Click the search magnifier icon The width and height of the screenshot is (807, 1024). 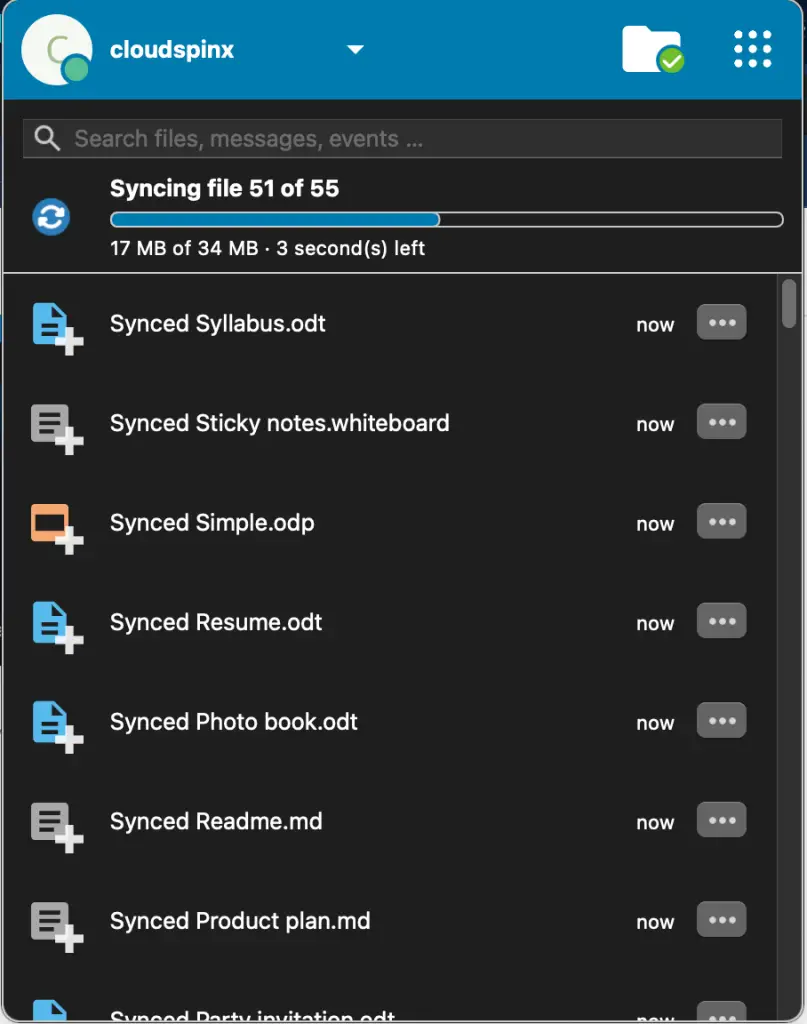pos(46,138)
